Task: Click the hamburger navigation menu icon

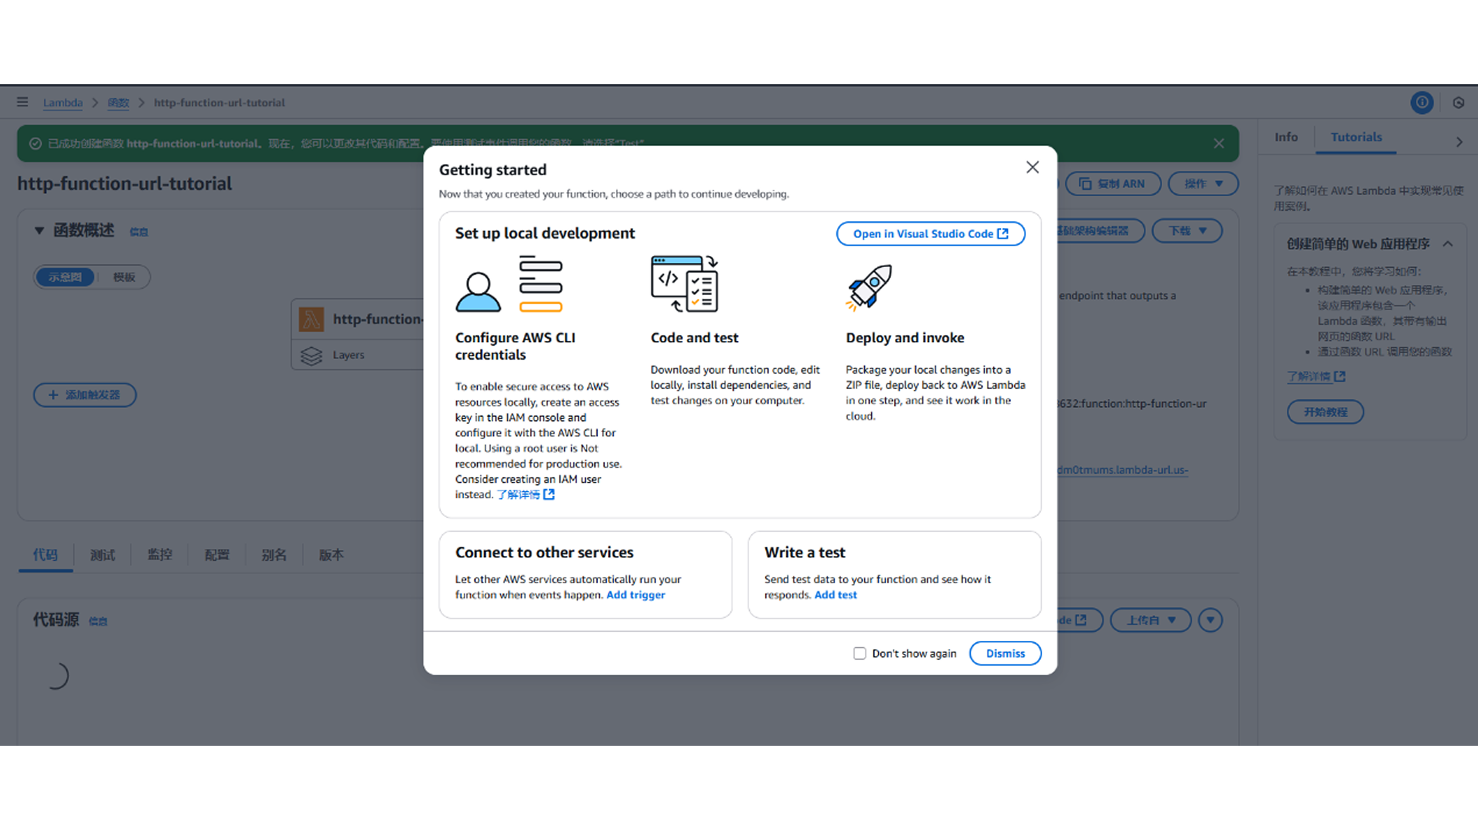Action: pos(22,102)
